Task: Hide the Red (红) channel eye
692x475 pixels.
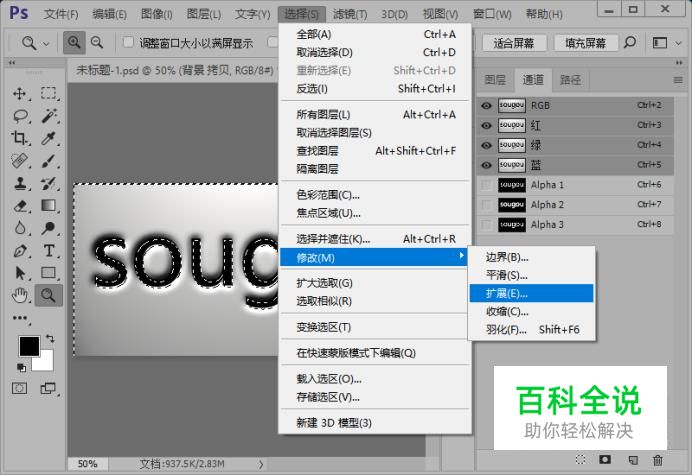Action: click(x=486, y=125)
